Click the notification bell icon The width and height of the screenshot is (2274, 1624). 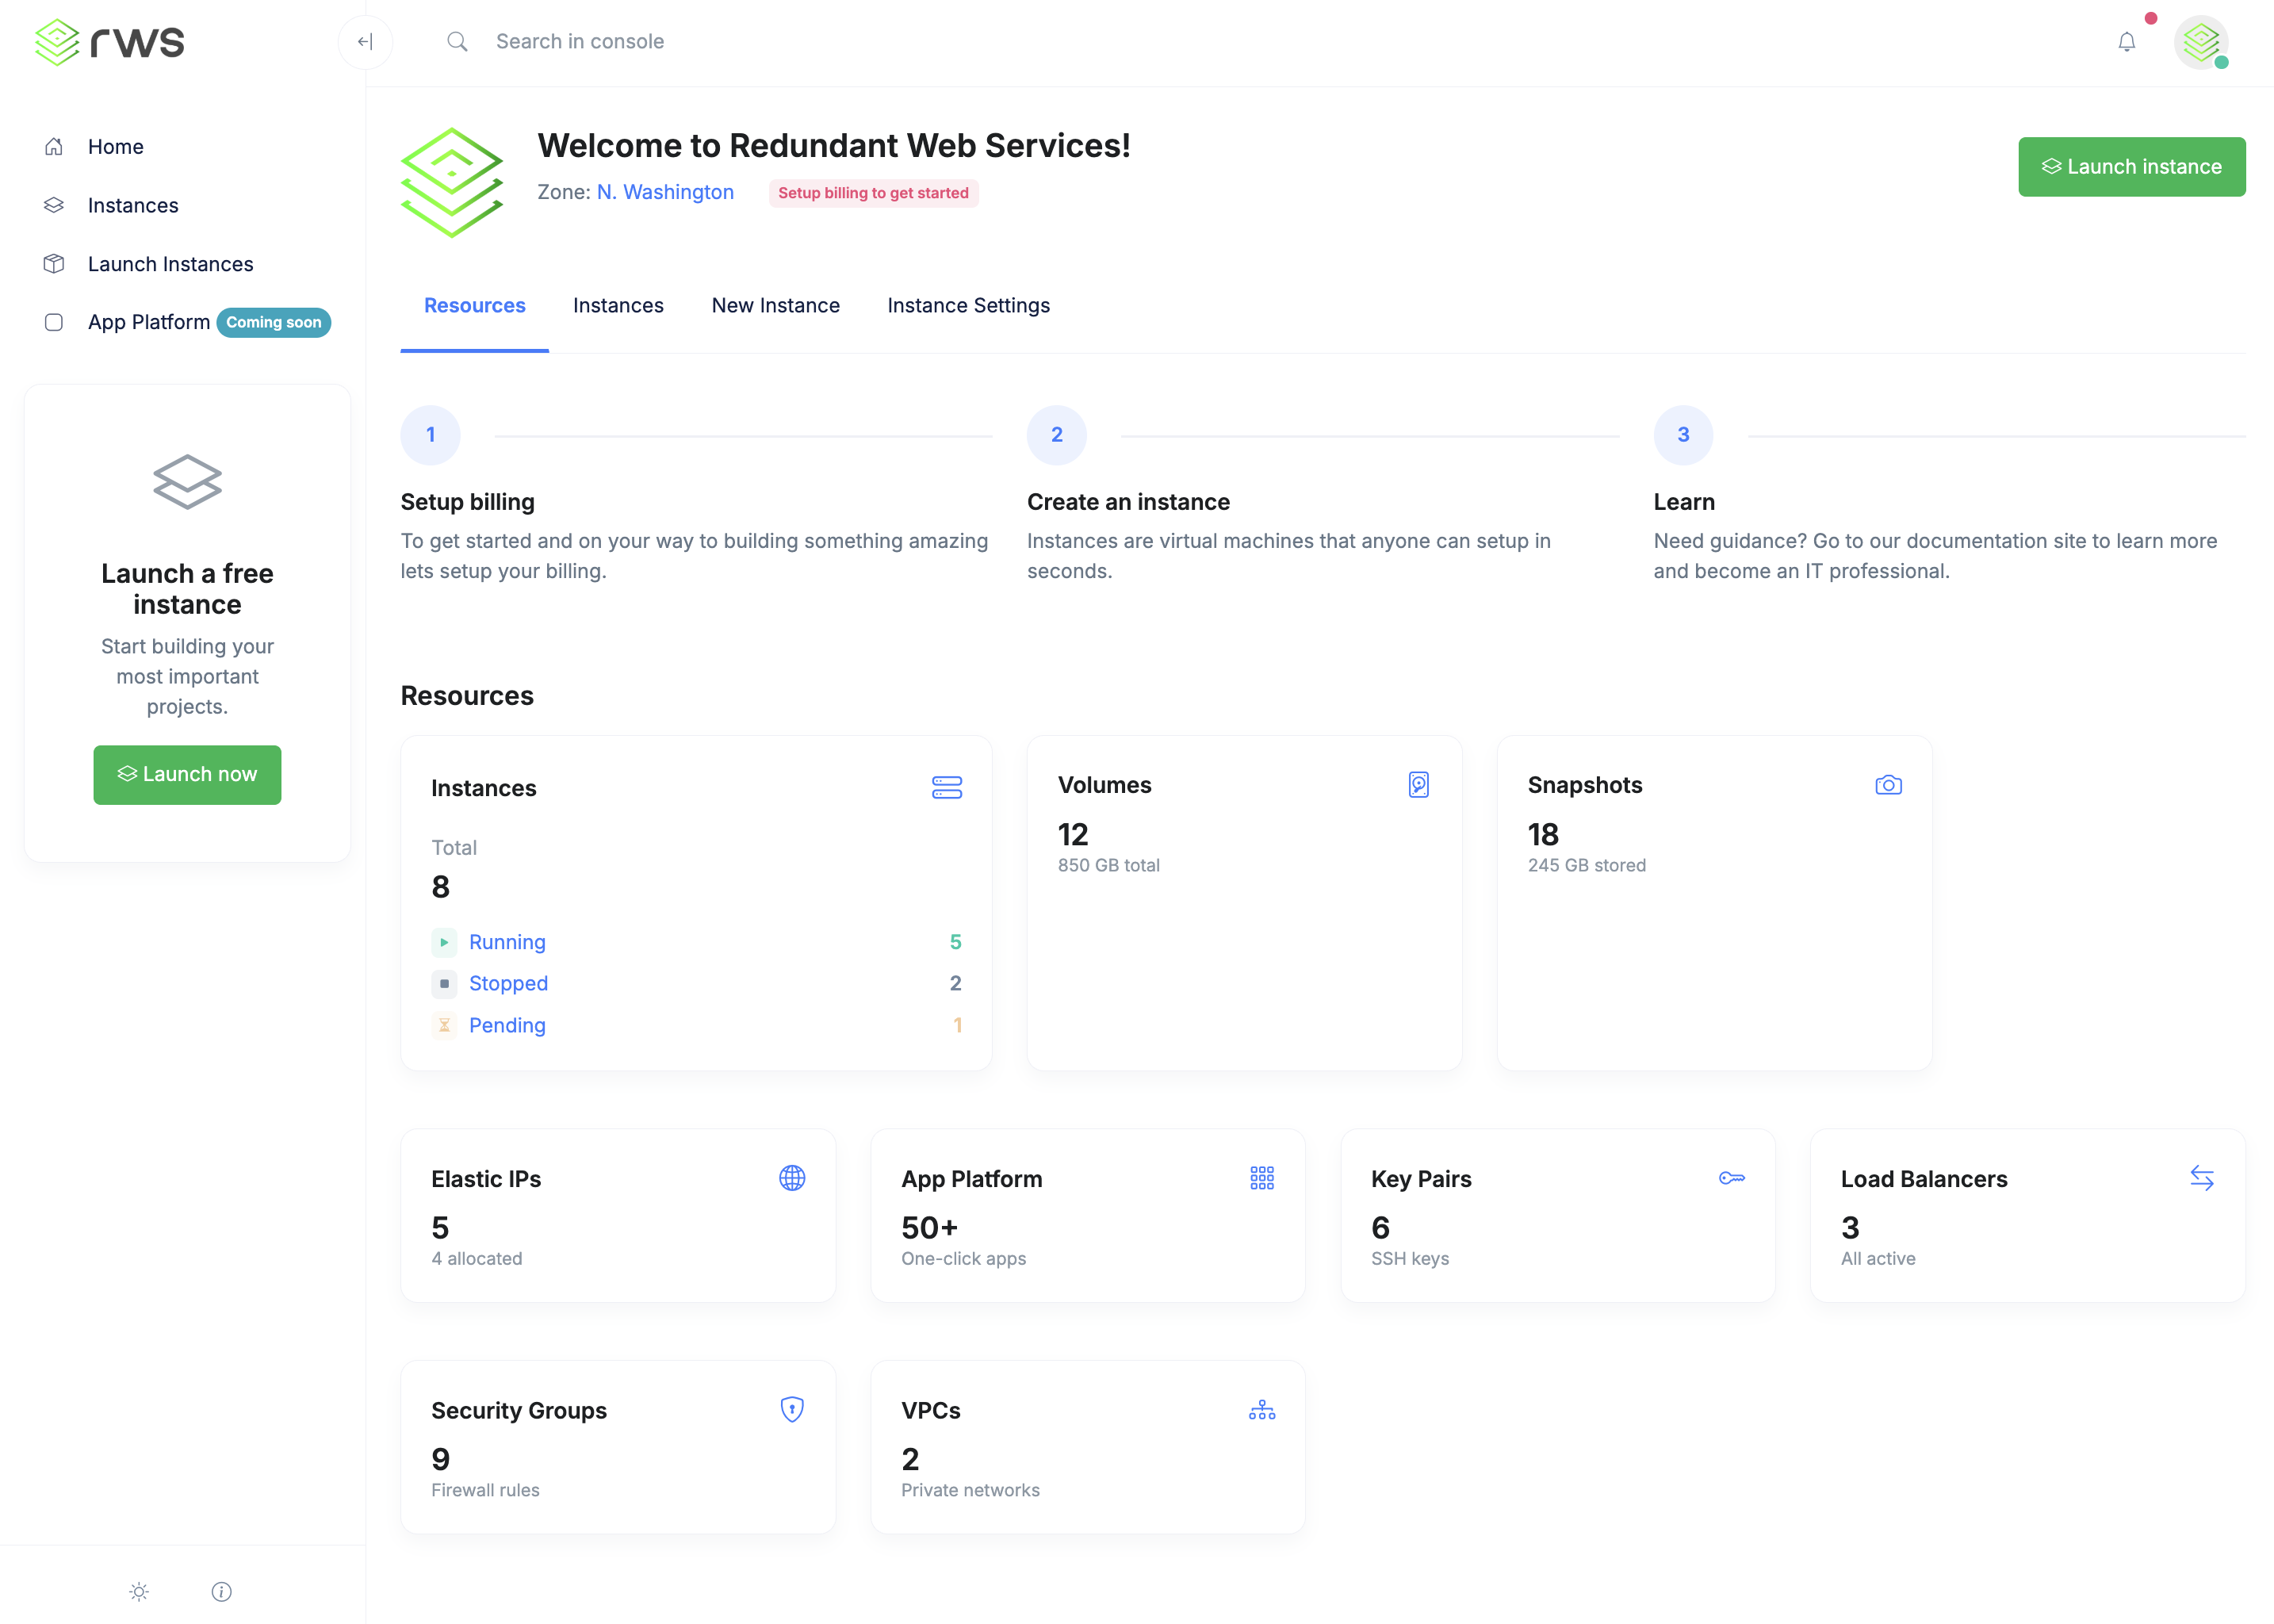tap(2126, 42)
